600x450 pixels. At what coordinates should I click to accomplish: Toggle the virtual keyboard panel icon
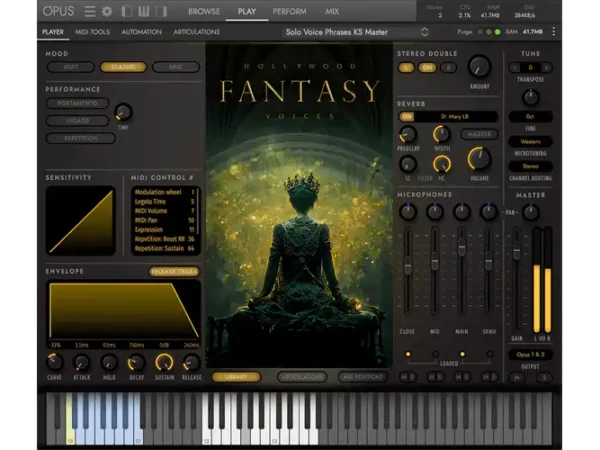pyautogui.click(x=144, y=11)
